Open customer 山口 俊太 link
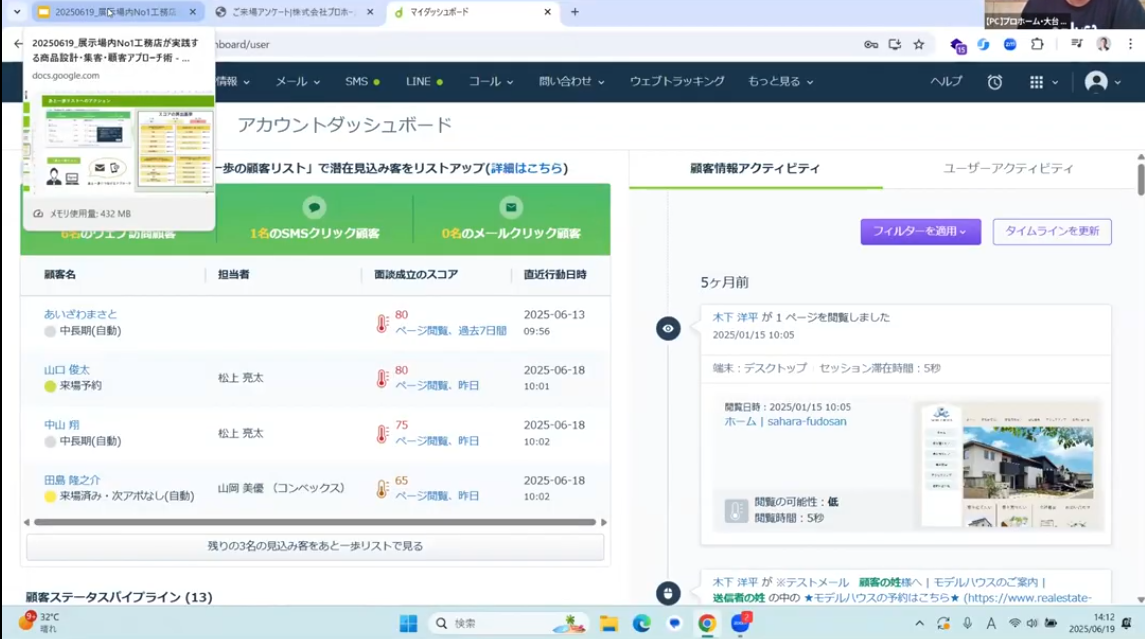The image size is (1145, 639). 66,370
